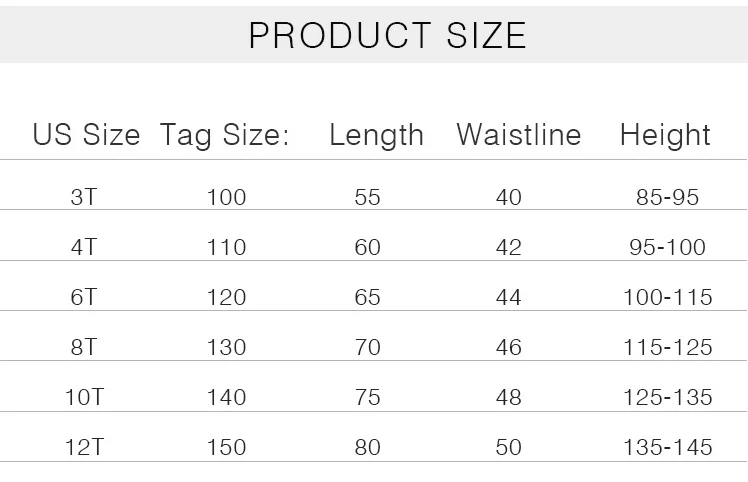Click the 6T size cell
748x482 pixels.
point(84,297)
